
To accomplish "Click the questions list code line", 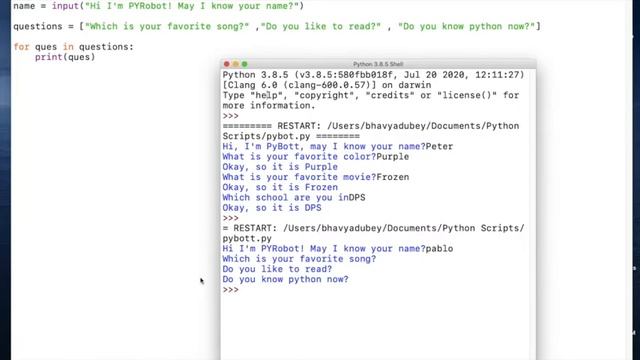I will pyautogui.click(x=277, y=27).
